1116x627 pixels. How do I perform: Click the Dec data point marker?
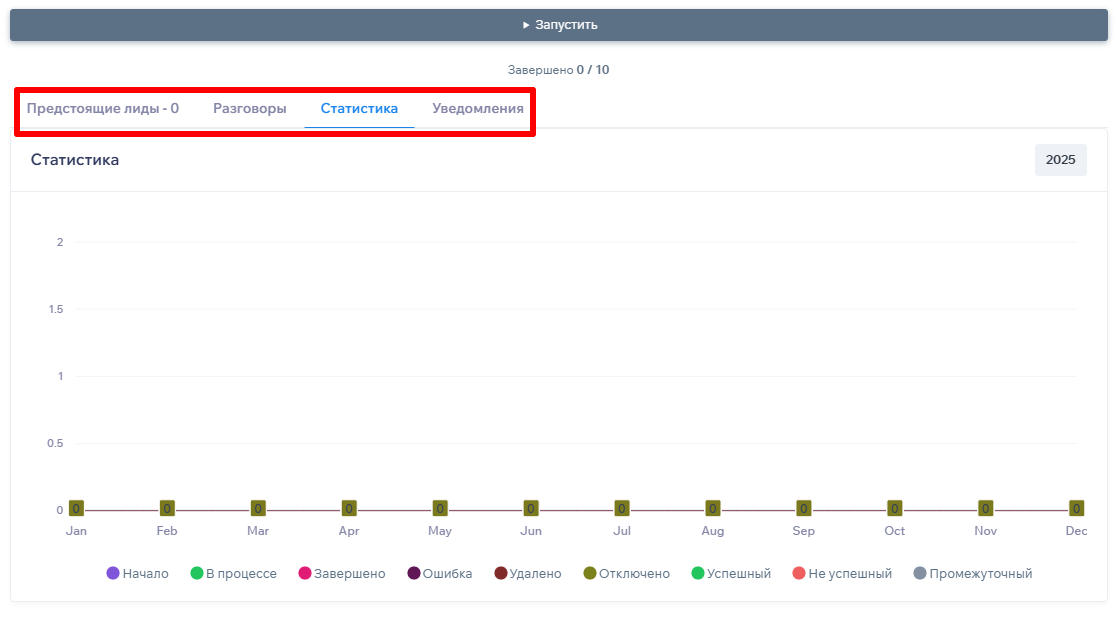(x=1076, y=509)
